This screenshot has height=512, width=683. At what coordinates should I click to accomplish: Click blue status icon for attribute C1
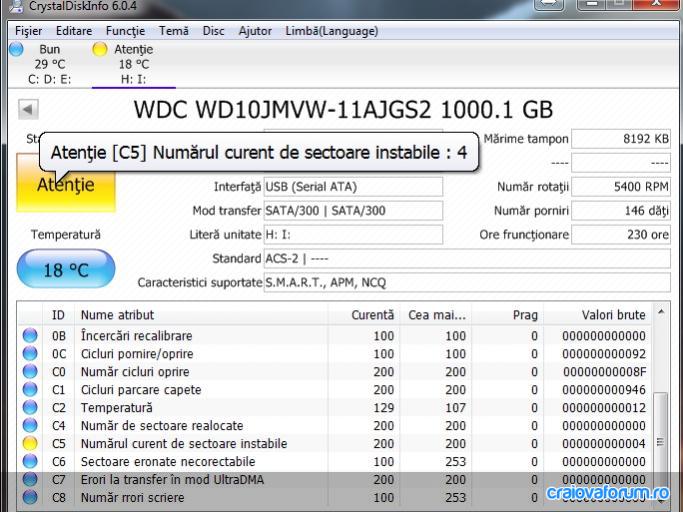pyautogui.click(x=30, y=390)
